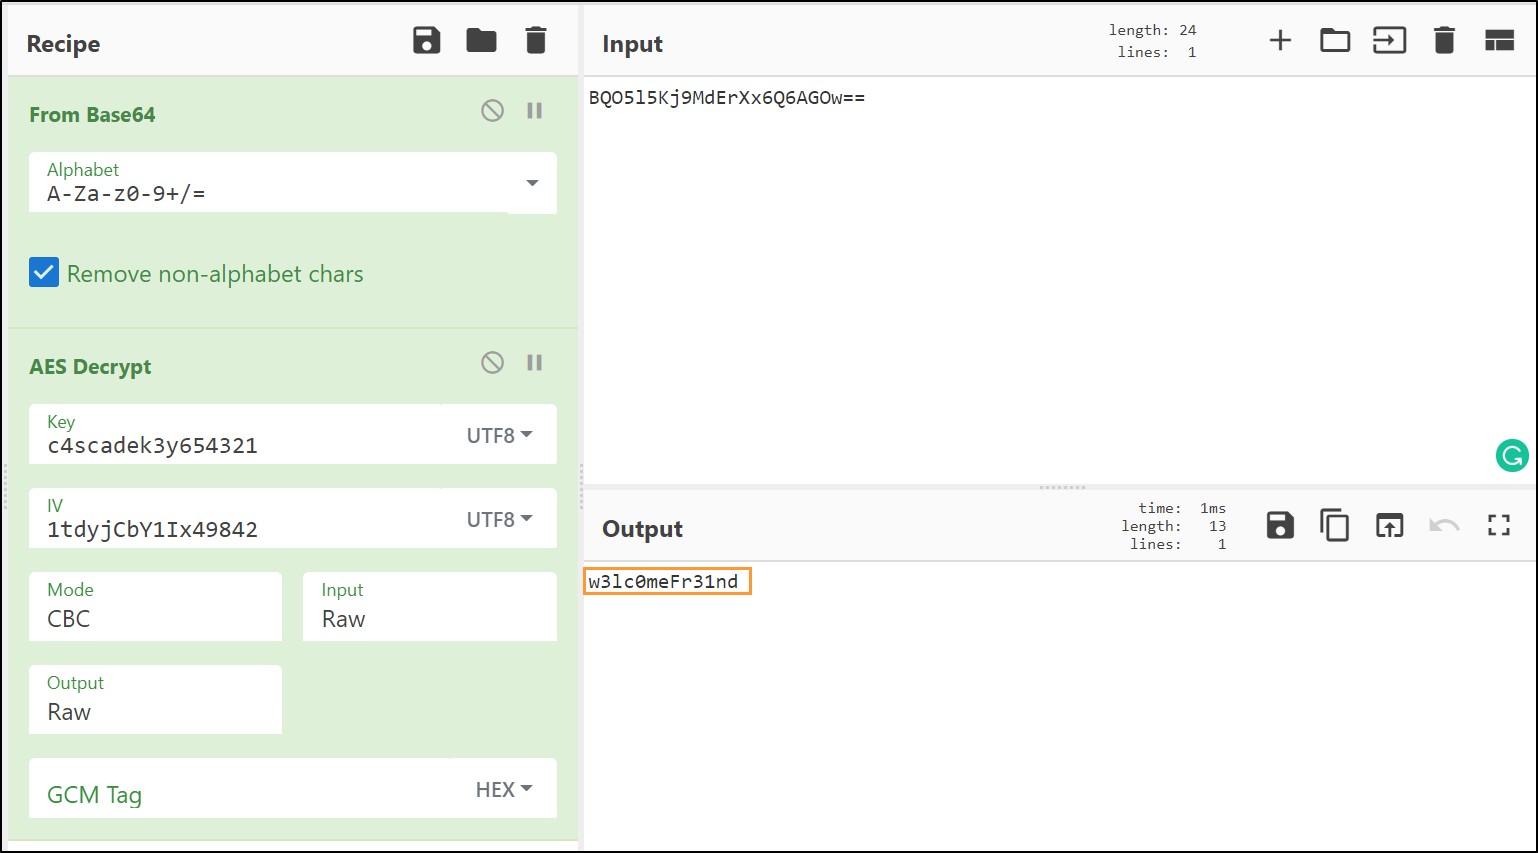Click the decrypted output w3lc0meFr31nd
Viewport: 1538px width, 853px height.
click(664, 582)
